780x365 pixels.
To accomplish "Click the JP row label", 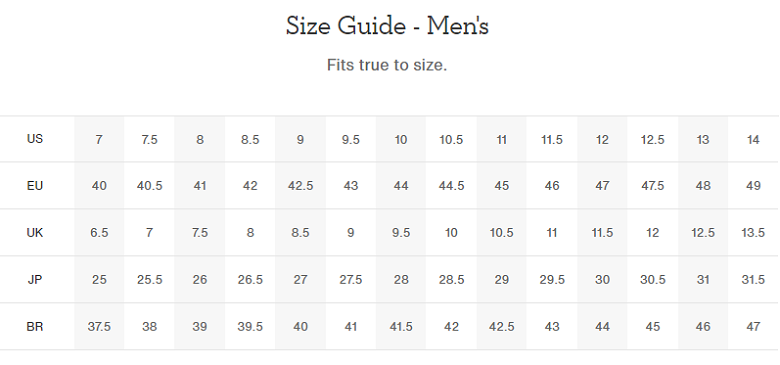I will pyautogui.click(x=35, y=280).
